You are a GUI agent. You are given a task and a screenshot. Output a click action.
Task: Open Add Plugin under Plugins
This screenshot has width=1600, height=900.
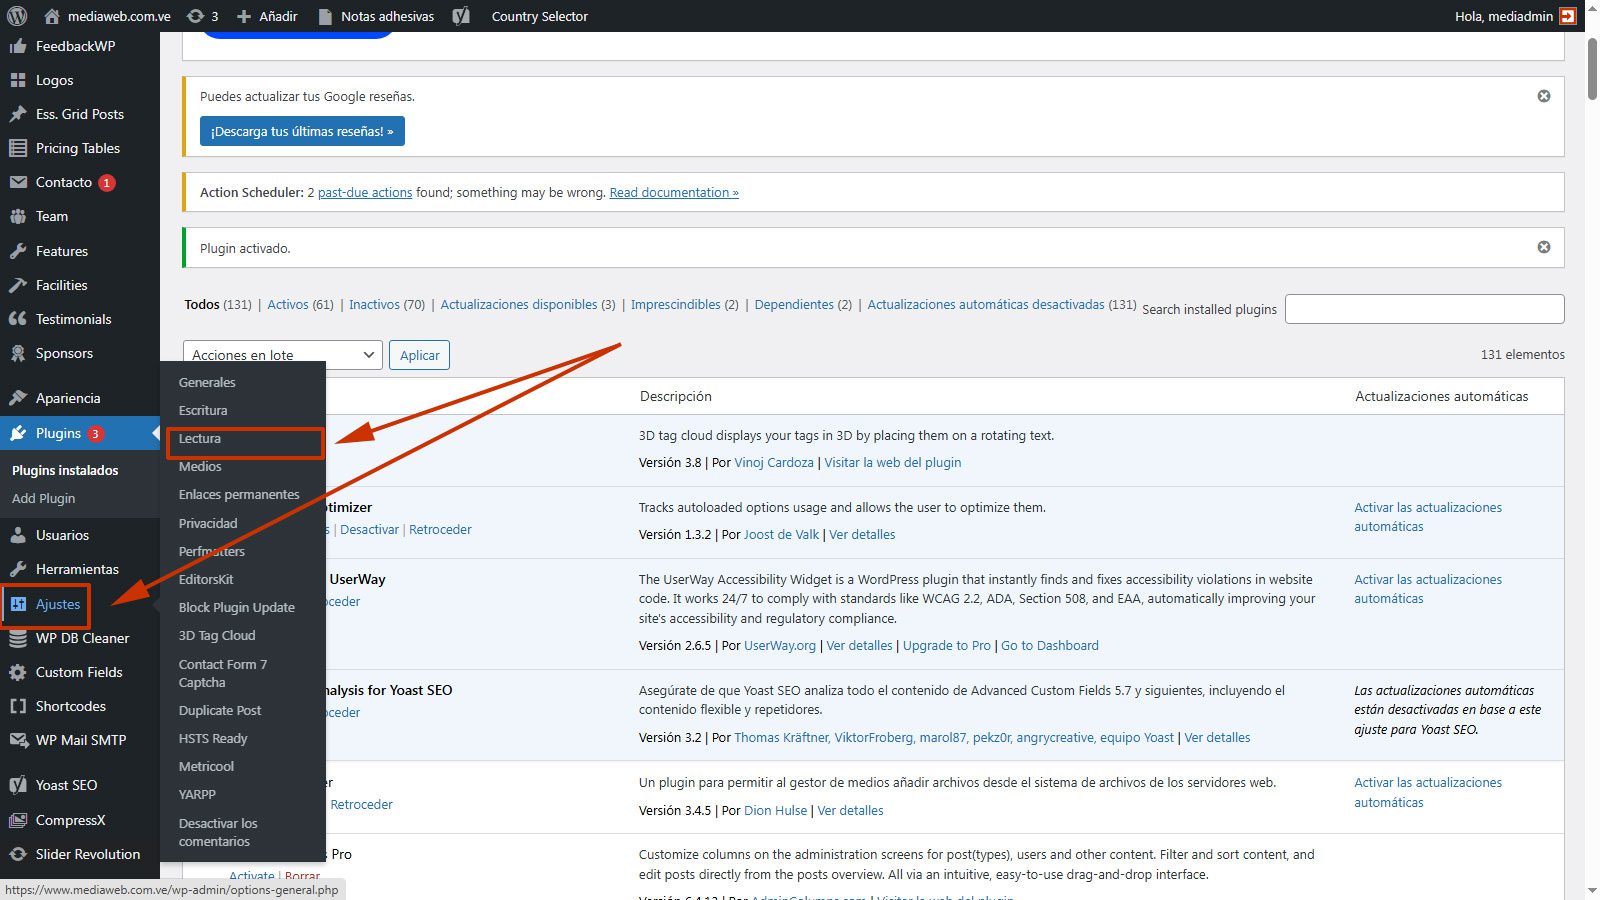[x=43, y=498]
